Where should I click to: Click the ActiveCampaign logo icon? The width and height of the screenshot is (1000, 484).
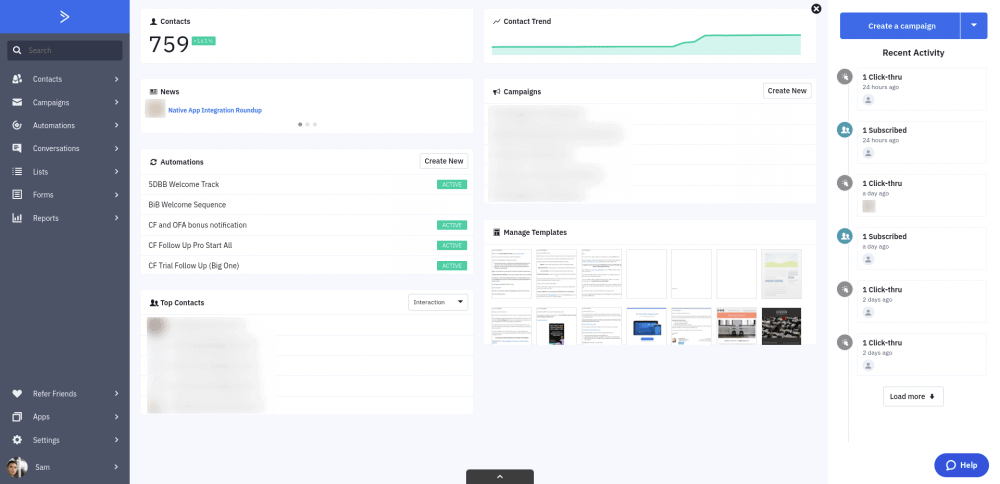coord(64,17)
